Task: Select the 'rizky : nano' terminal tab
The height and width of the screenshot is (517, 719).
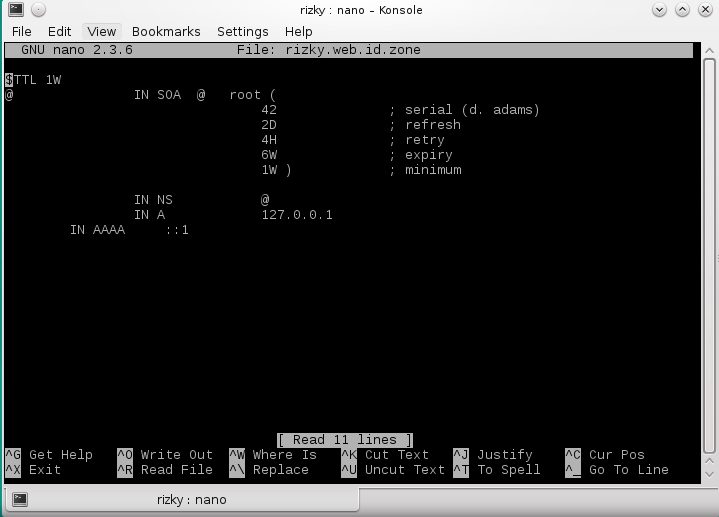Action: click(x=182, y=500)
